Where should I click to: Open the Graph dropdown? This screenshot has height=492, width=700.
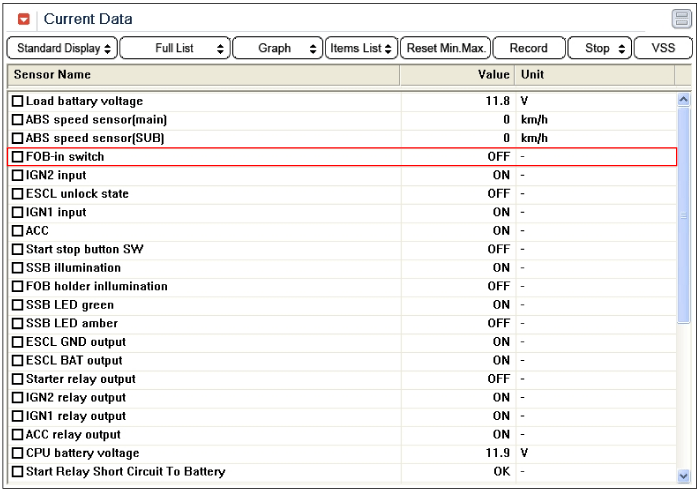click(x=278, y=48)
